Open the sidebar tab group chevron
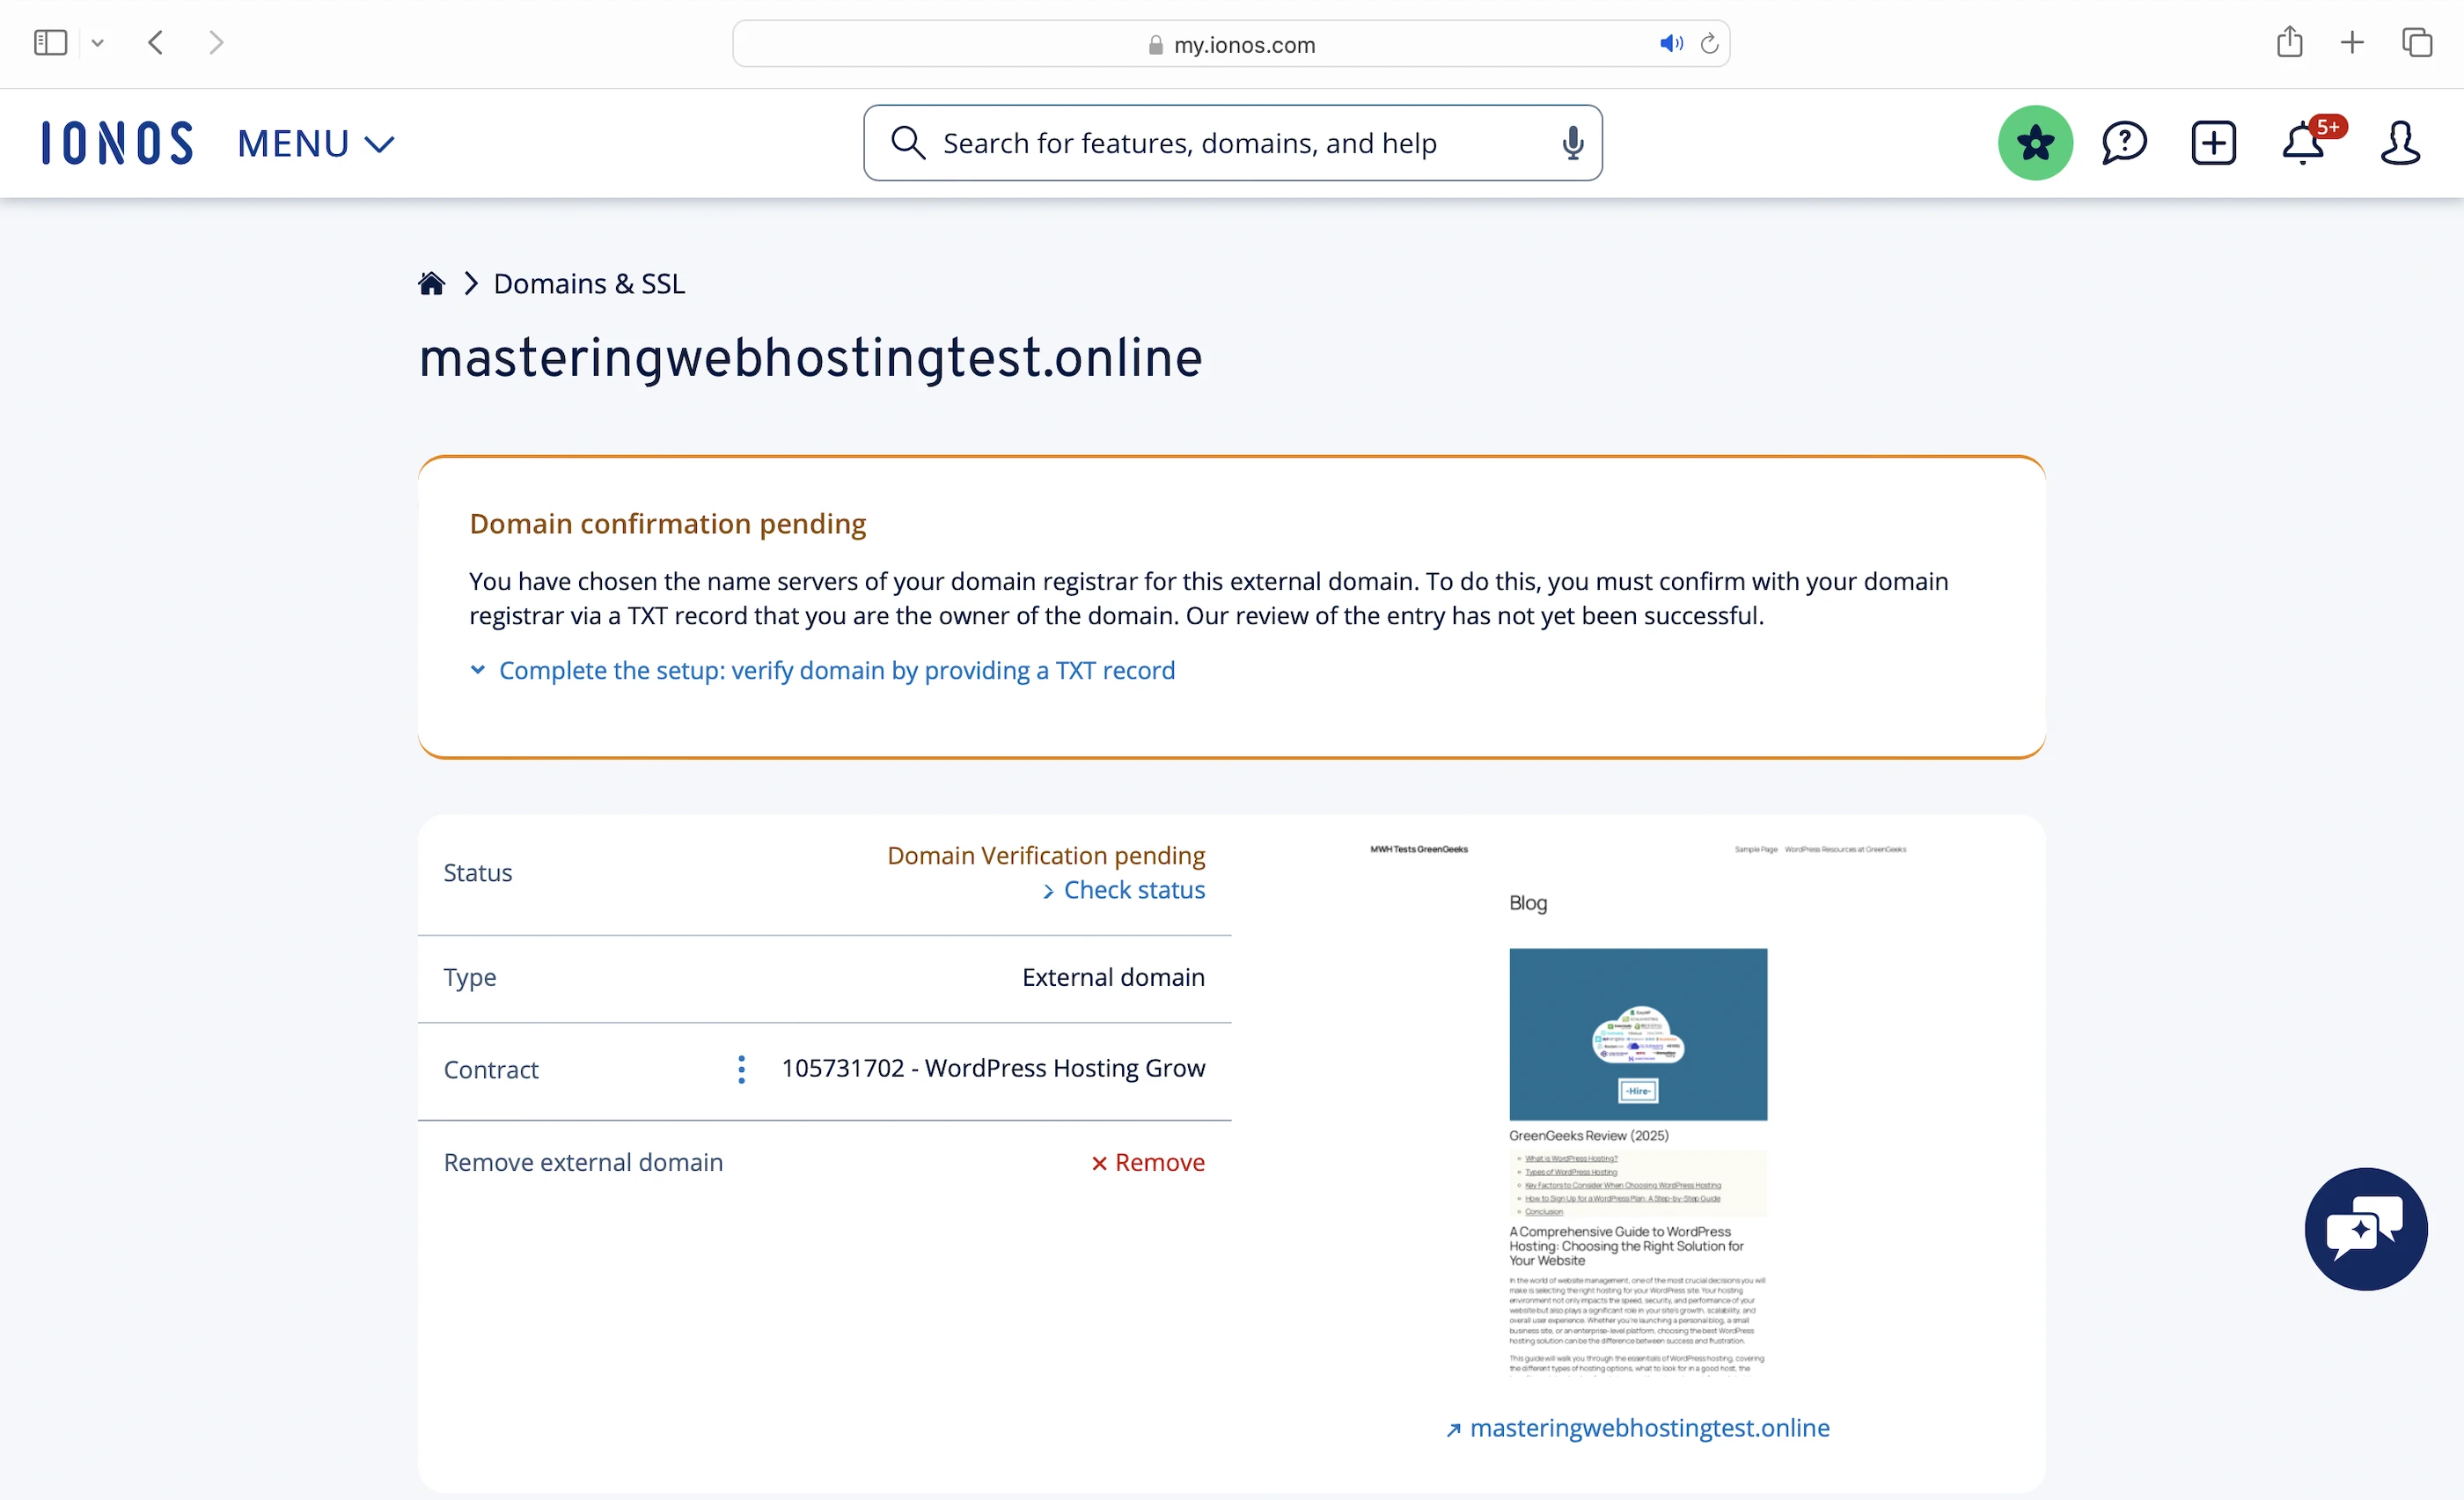 point(97,43)
